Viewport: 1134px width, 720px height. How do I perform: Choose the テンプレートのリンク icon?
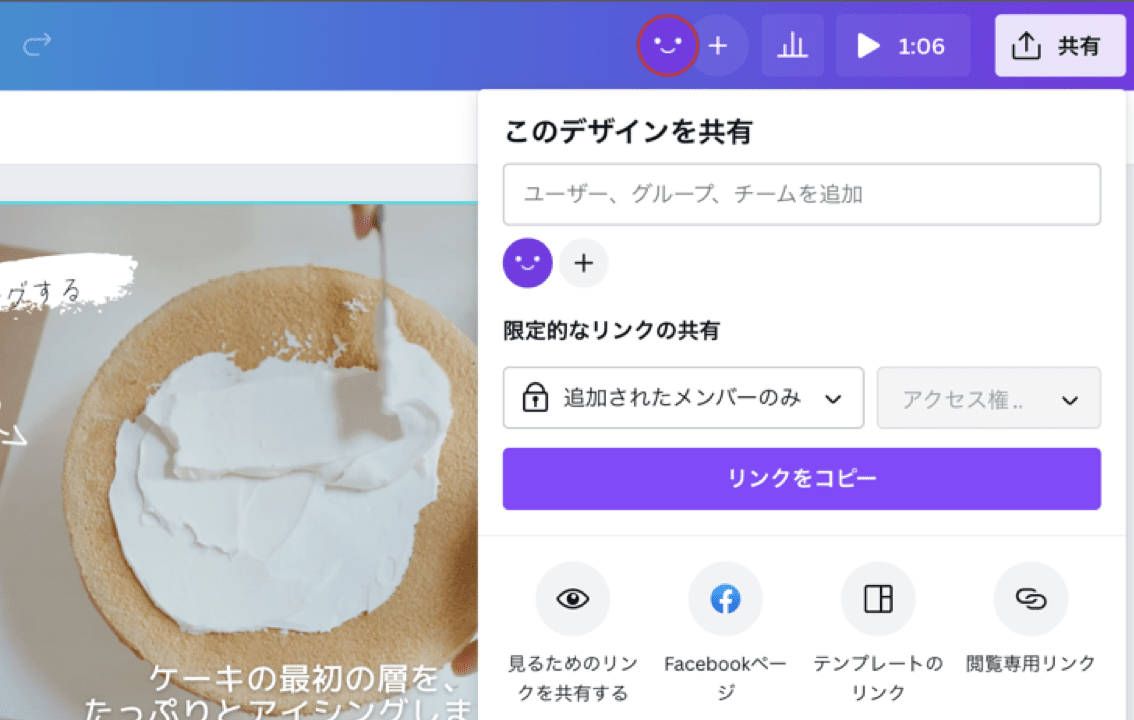[x=878, y=599]
